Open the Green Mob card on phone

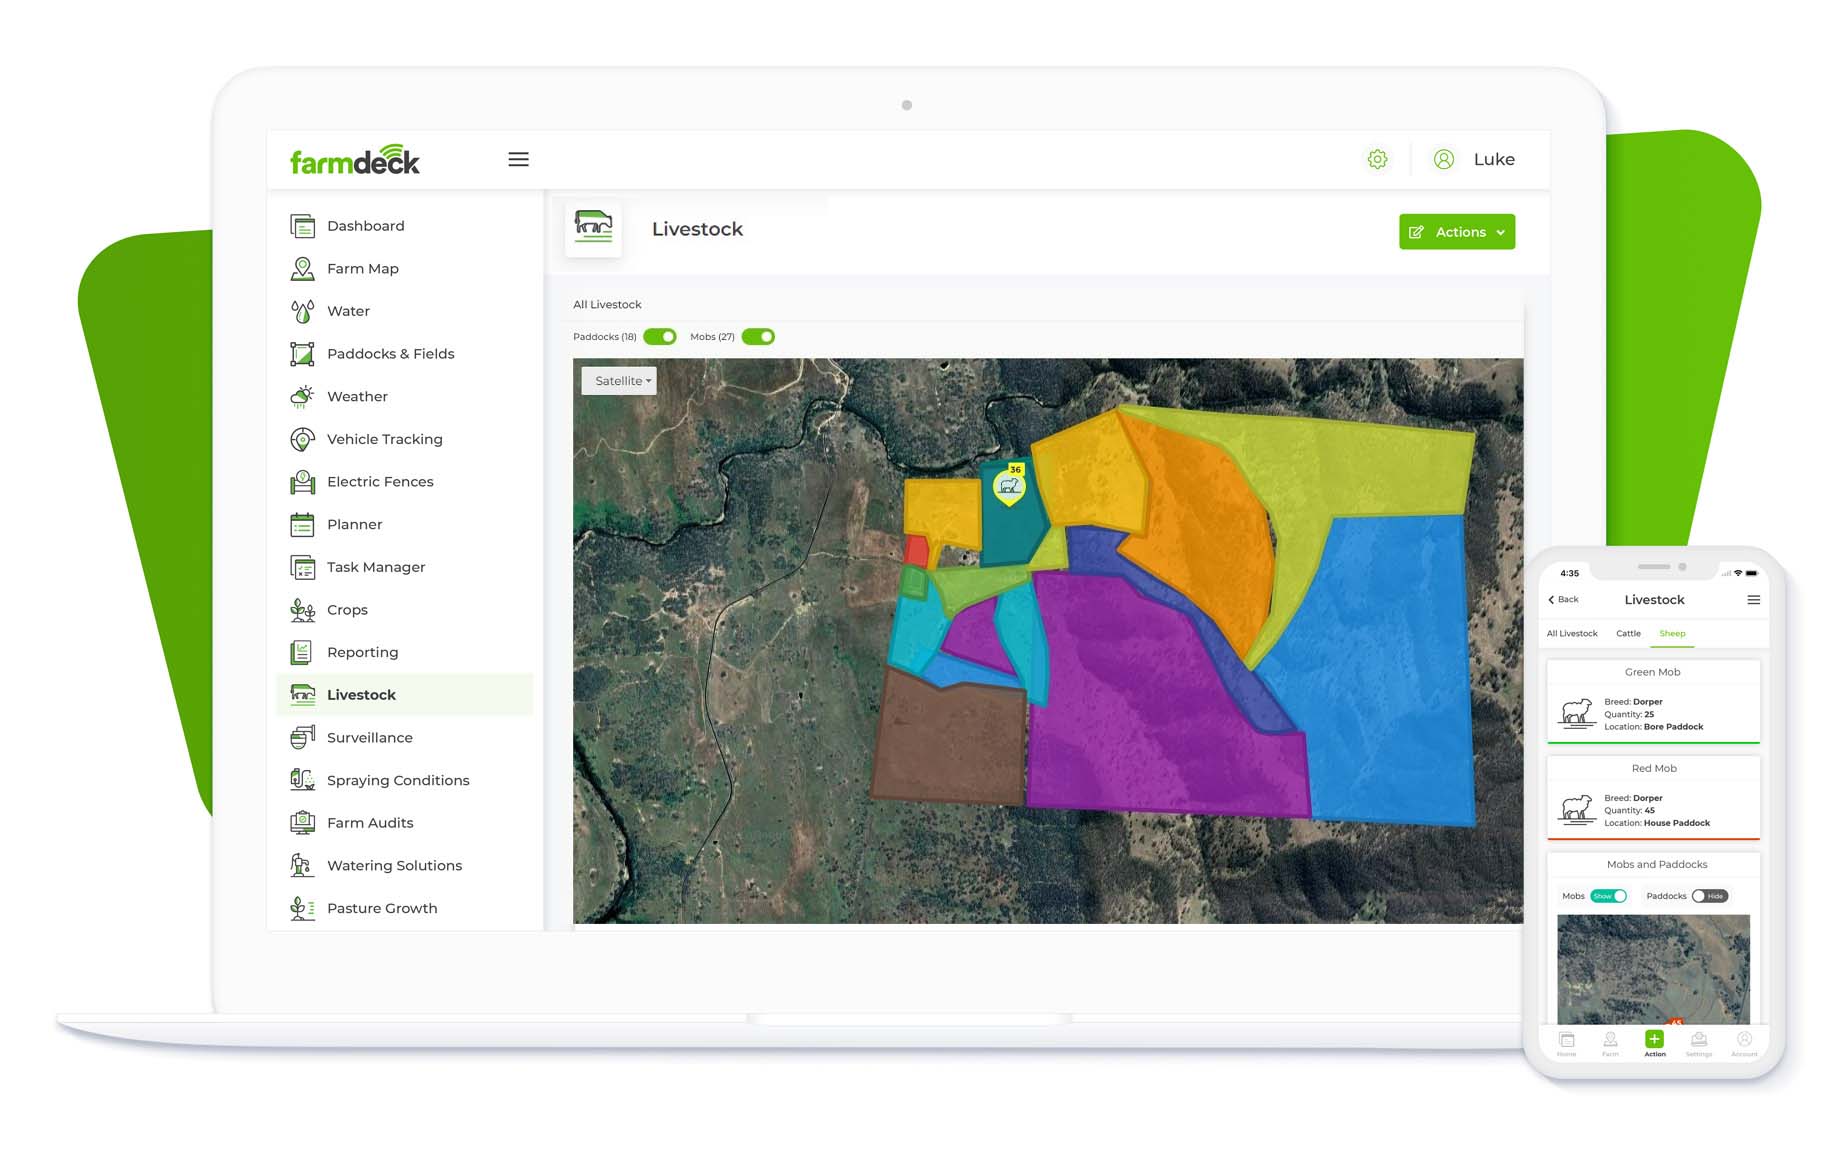1653,702
